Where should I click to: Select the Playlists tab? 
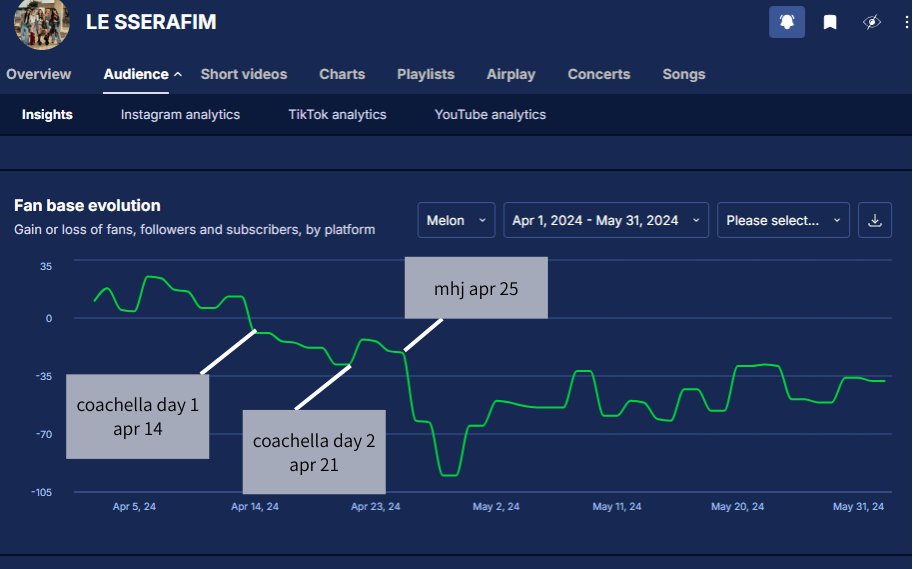426,74
